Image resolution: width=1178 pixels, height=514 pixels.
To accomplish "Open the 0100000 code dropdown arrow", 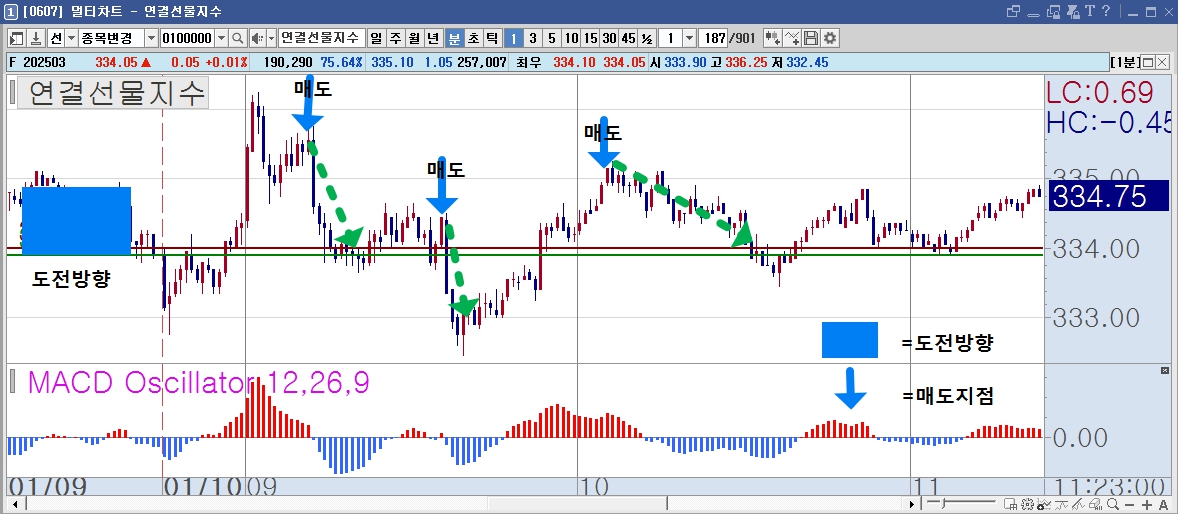I will coord(221,38).
